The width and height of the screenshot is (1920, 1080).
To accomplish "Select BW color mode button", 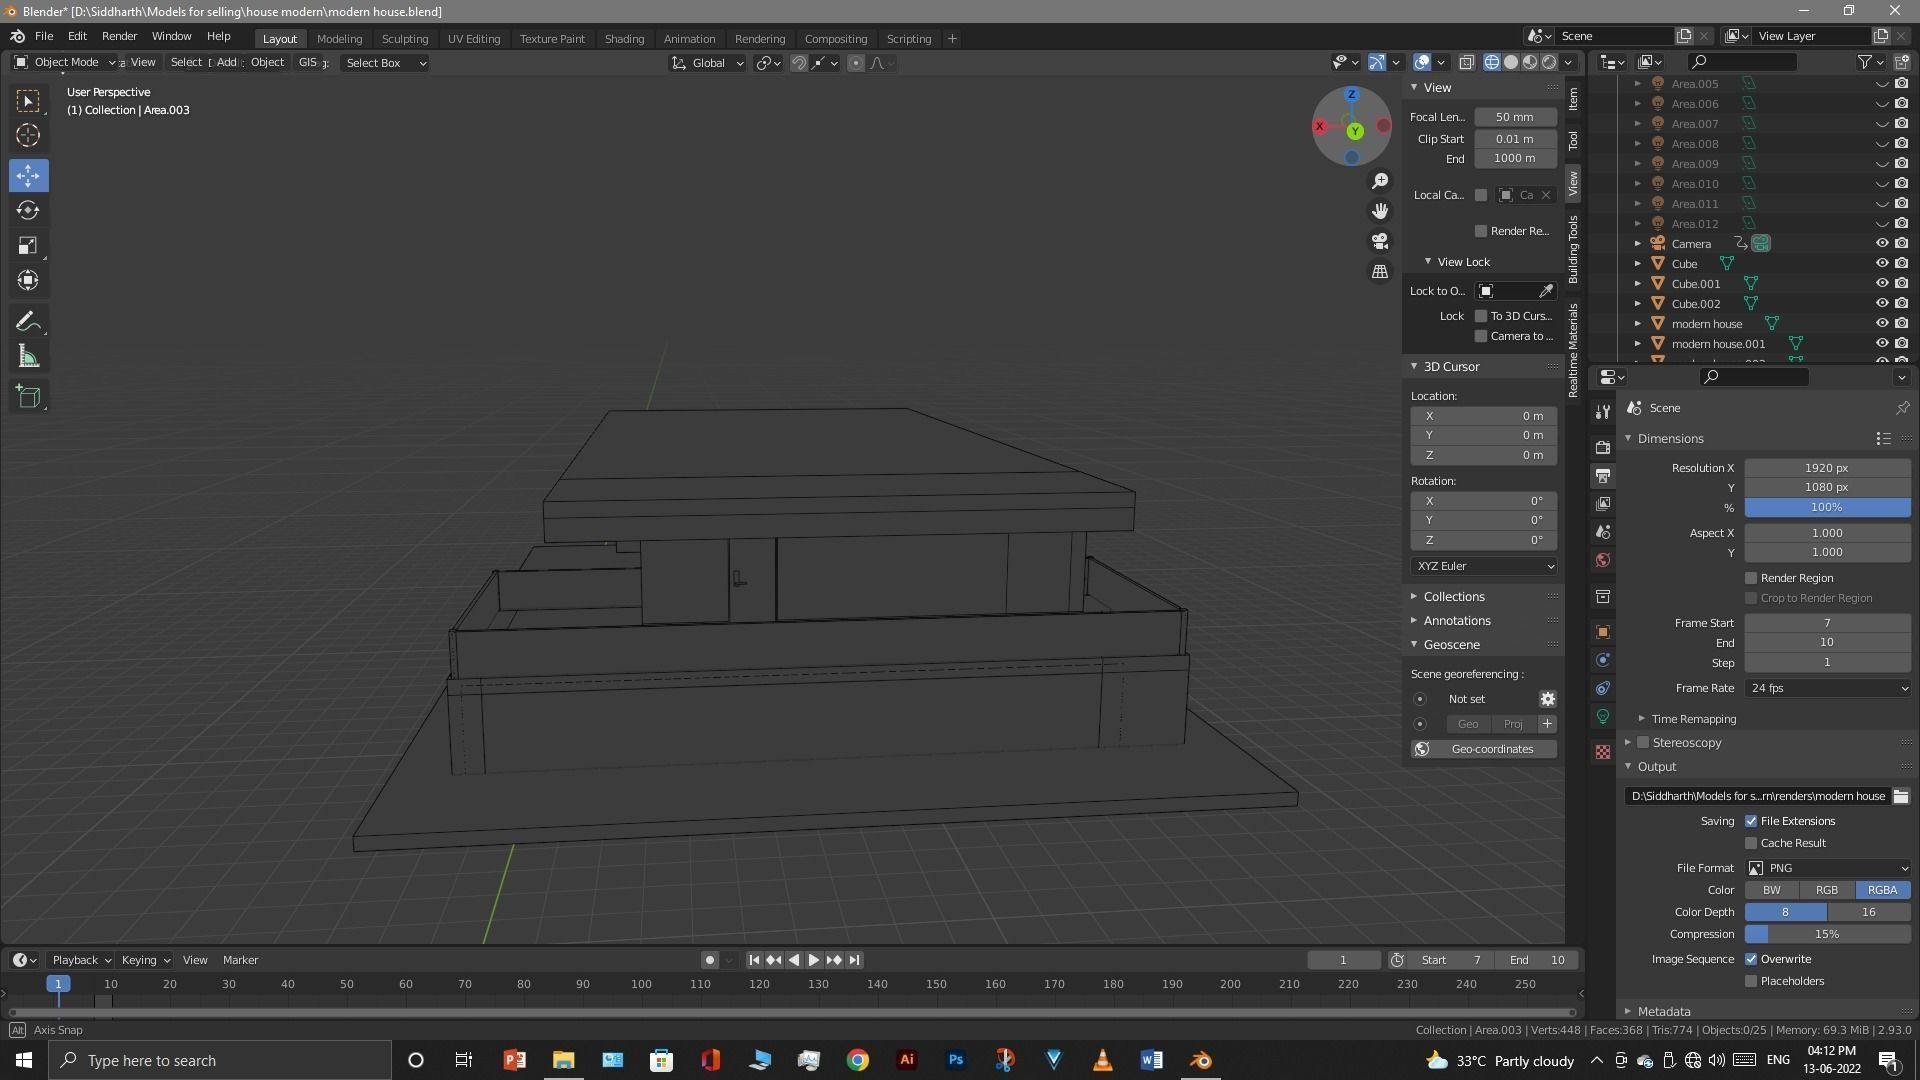I will (1771, 890).
